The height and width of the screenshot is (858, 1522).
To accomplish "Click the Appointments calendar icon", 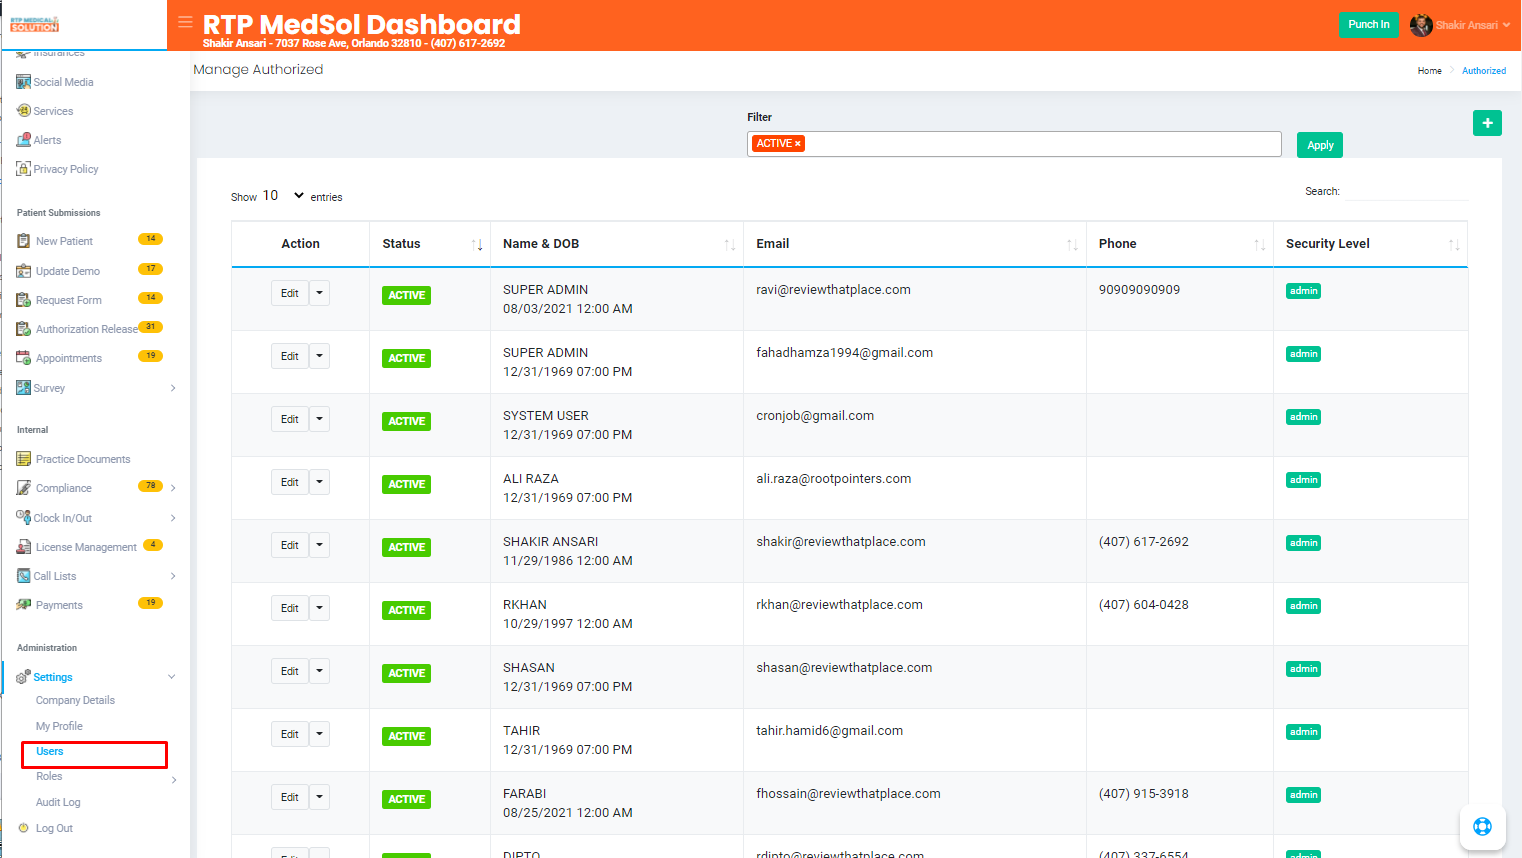I will pyautogui.click(x=23, y=358).
